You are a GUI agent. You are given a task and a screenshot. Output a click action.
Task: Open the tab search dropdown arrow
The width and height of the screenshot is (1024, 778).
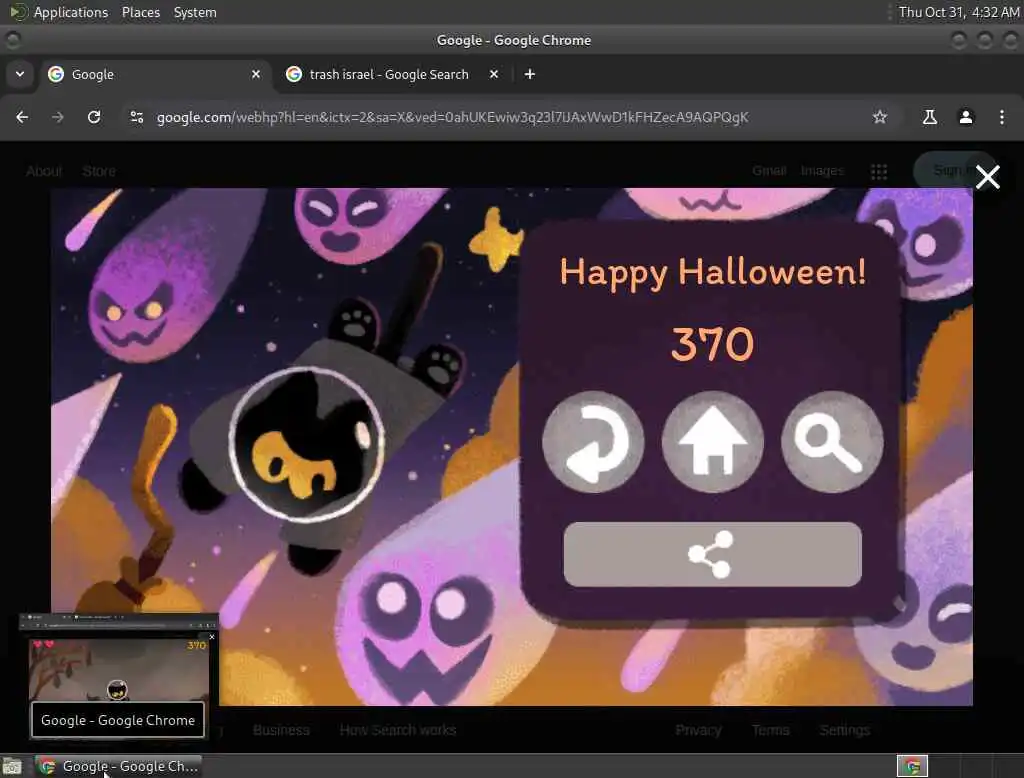20,74
